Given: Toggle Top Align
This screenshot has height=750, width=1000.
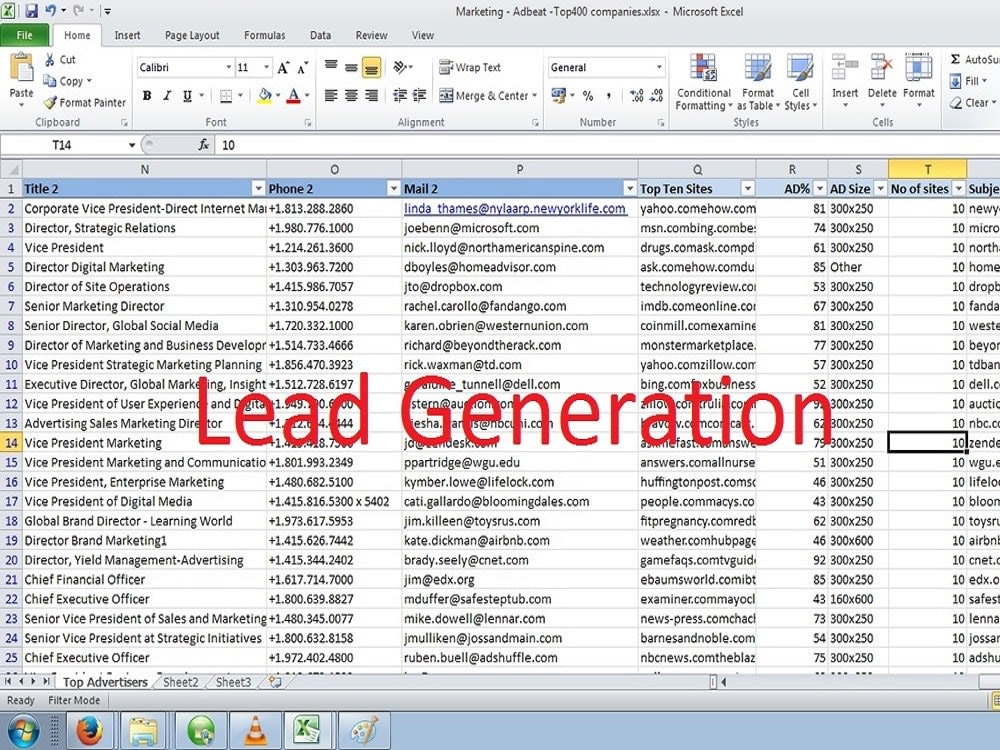Looking at the screenshot, I should [x=331, y=67].
